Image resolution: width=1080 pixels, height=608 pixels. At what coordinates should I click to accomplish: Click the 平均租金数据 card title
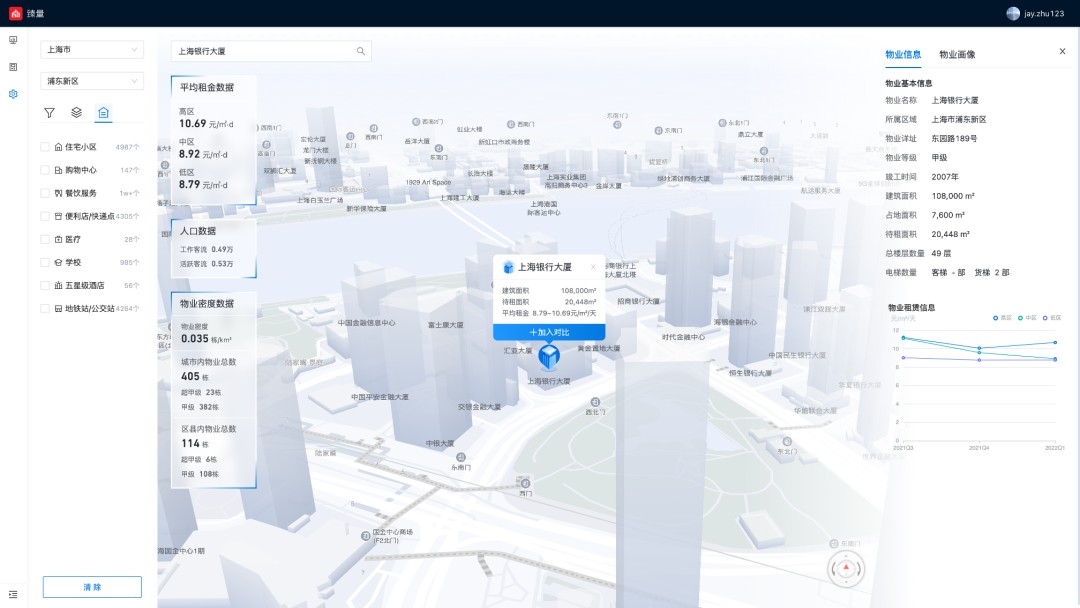point(207,87)
